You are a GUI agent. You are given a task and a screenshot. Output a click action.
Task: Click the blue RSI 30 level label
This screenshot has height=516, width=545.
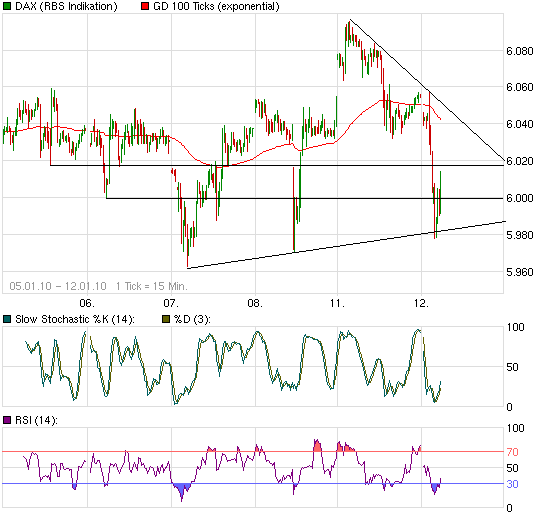coord(512,484)
